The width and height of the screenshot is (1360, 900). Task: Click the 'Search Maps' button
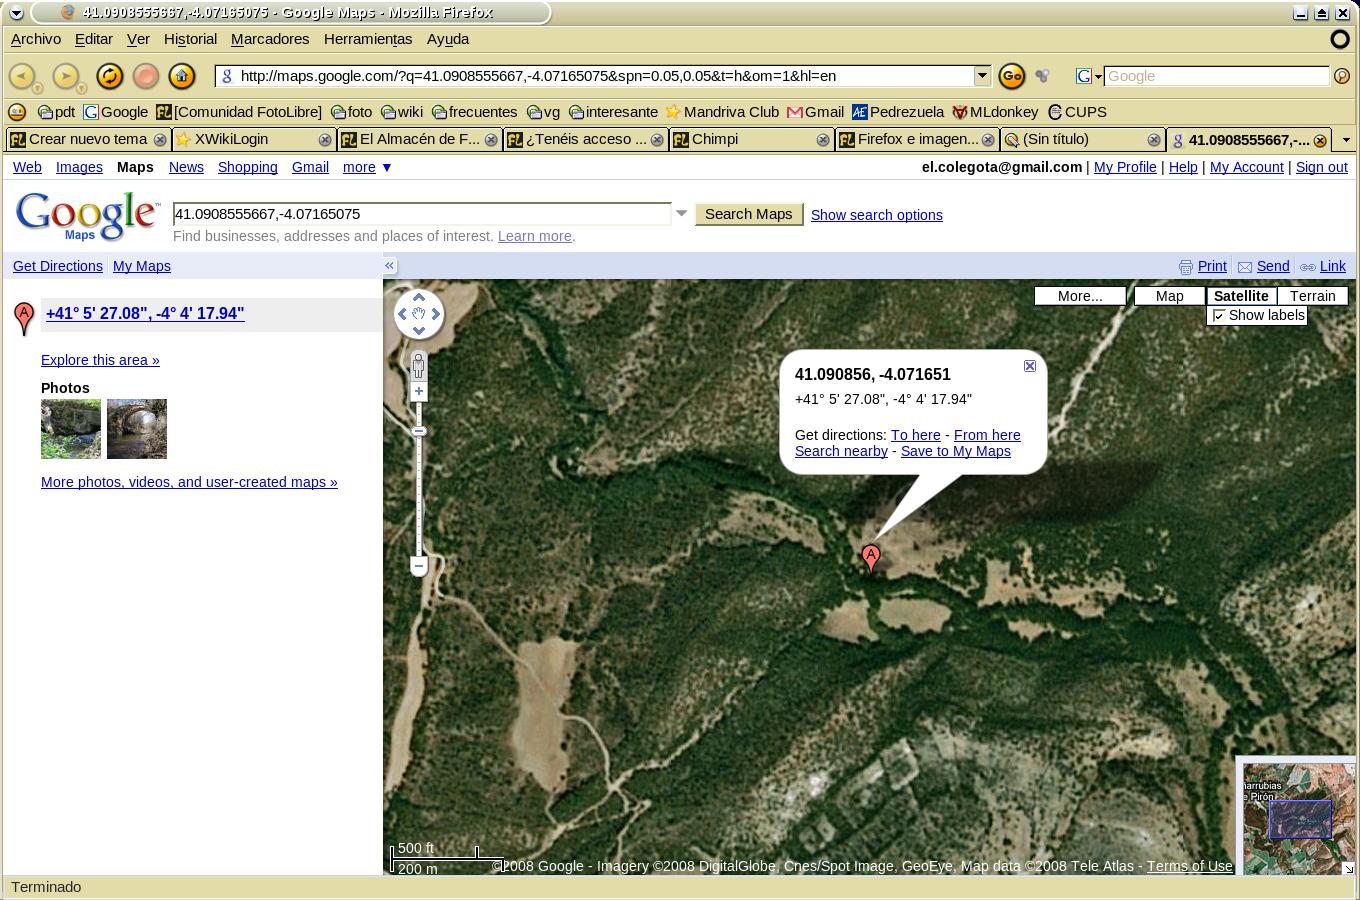pyautogui.click(x=749, y=214)
